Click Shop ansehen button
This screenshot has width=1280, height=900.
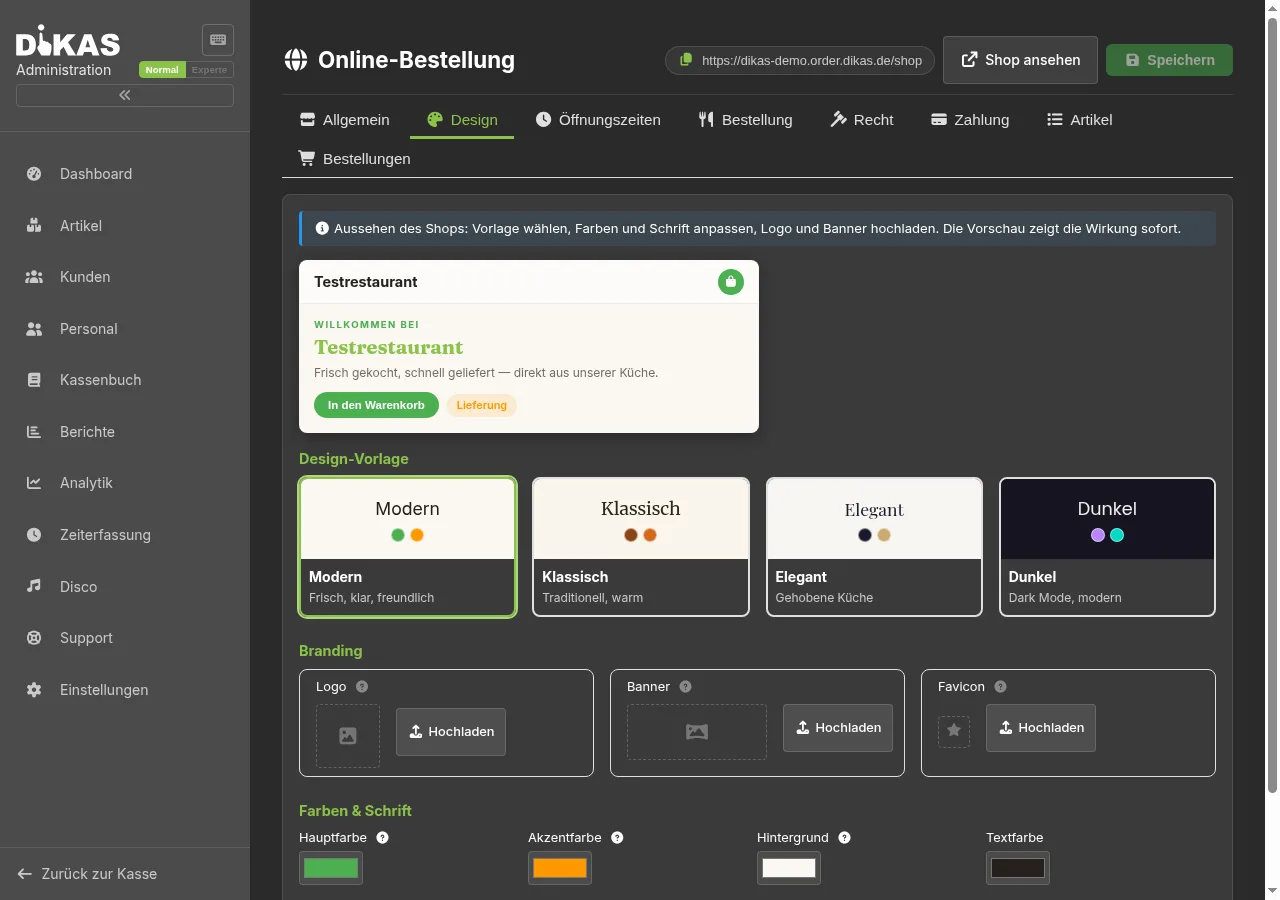(1020, 60)
